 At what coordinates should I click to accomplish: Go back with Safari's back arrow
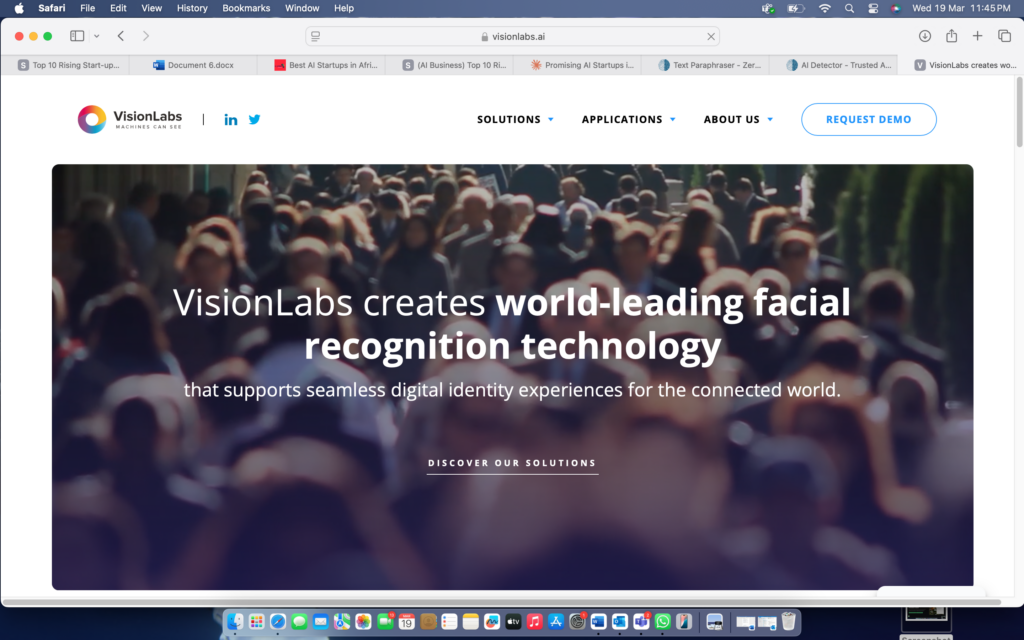(121, 36)
